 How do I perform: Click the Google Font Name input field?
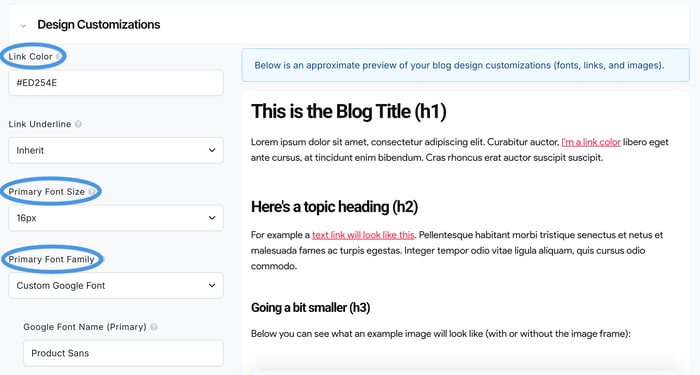point(123,353)
